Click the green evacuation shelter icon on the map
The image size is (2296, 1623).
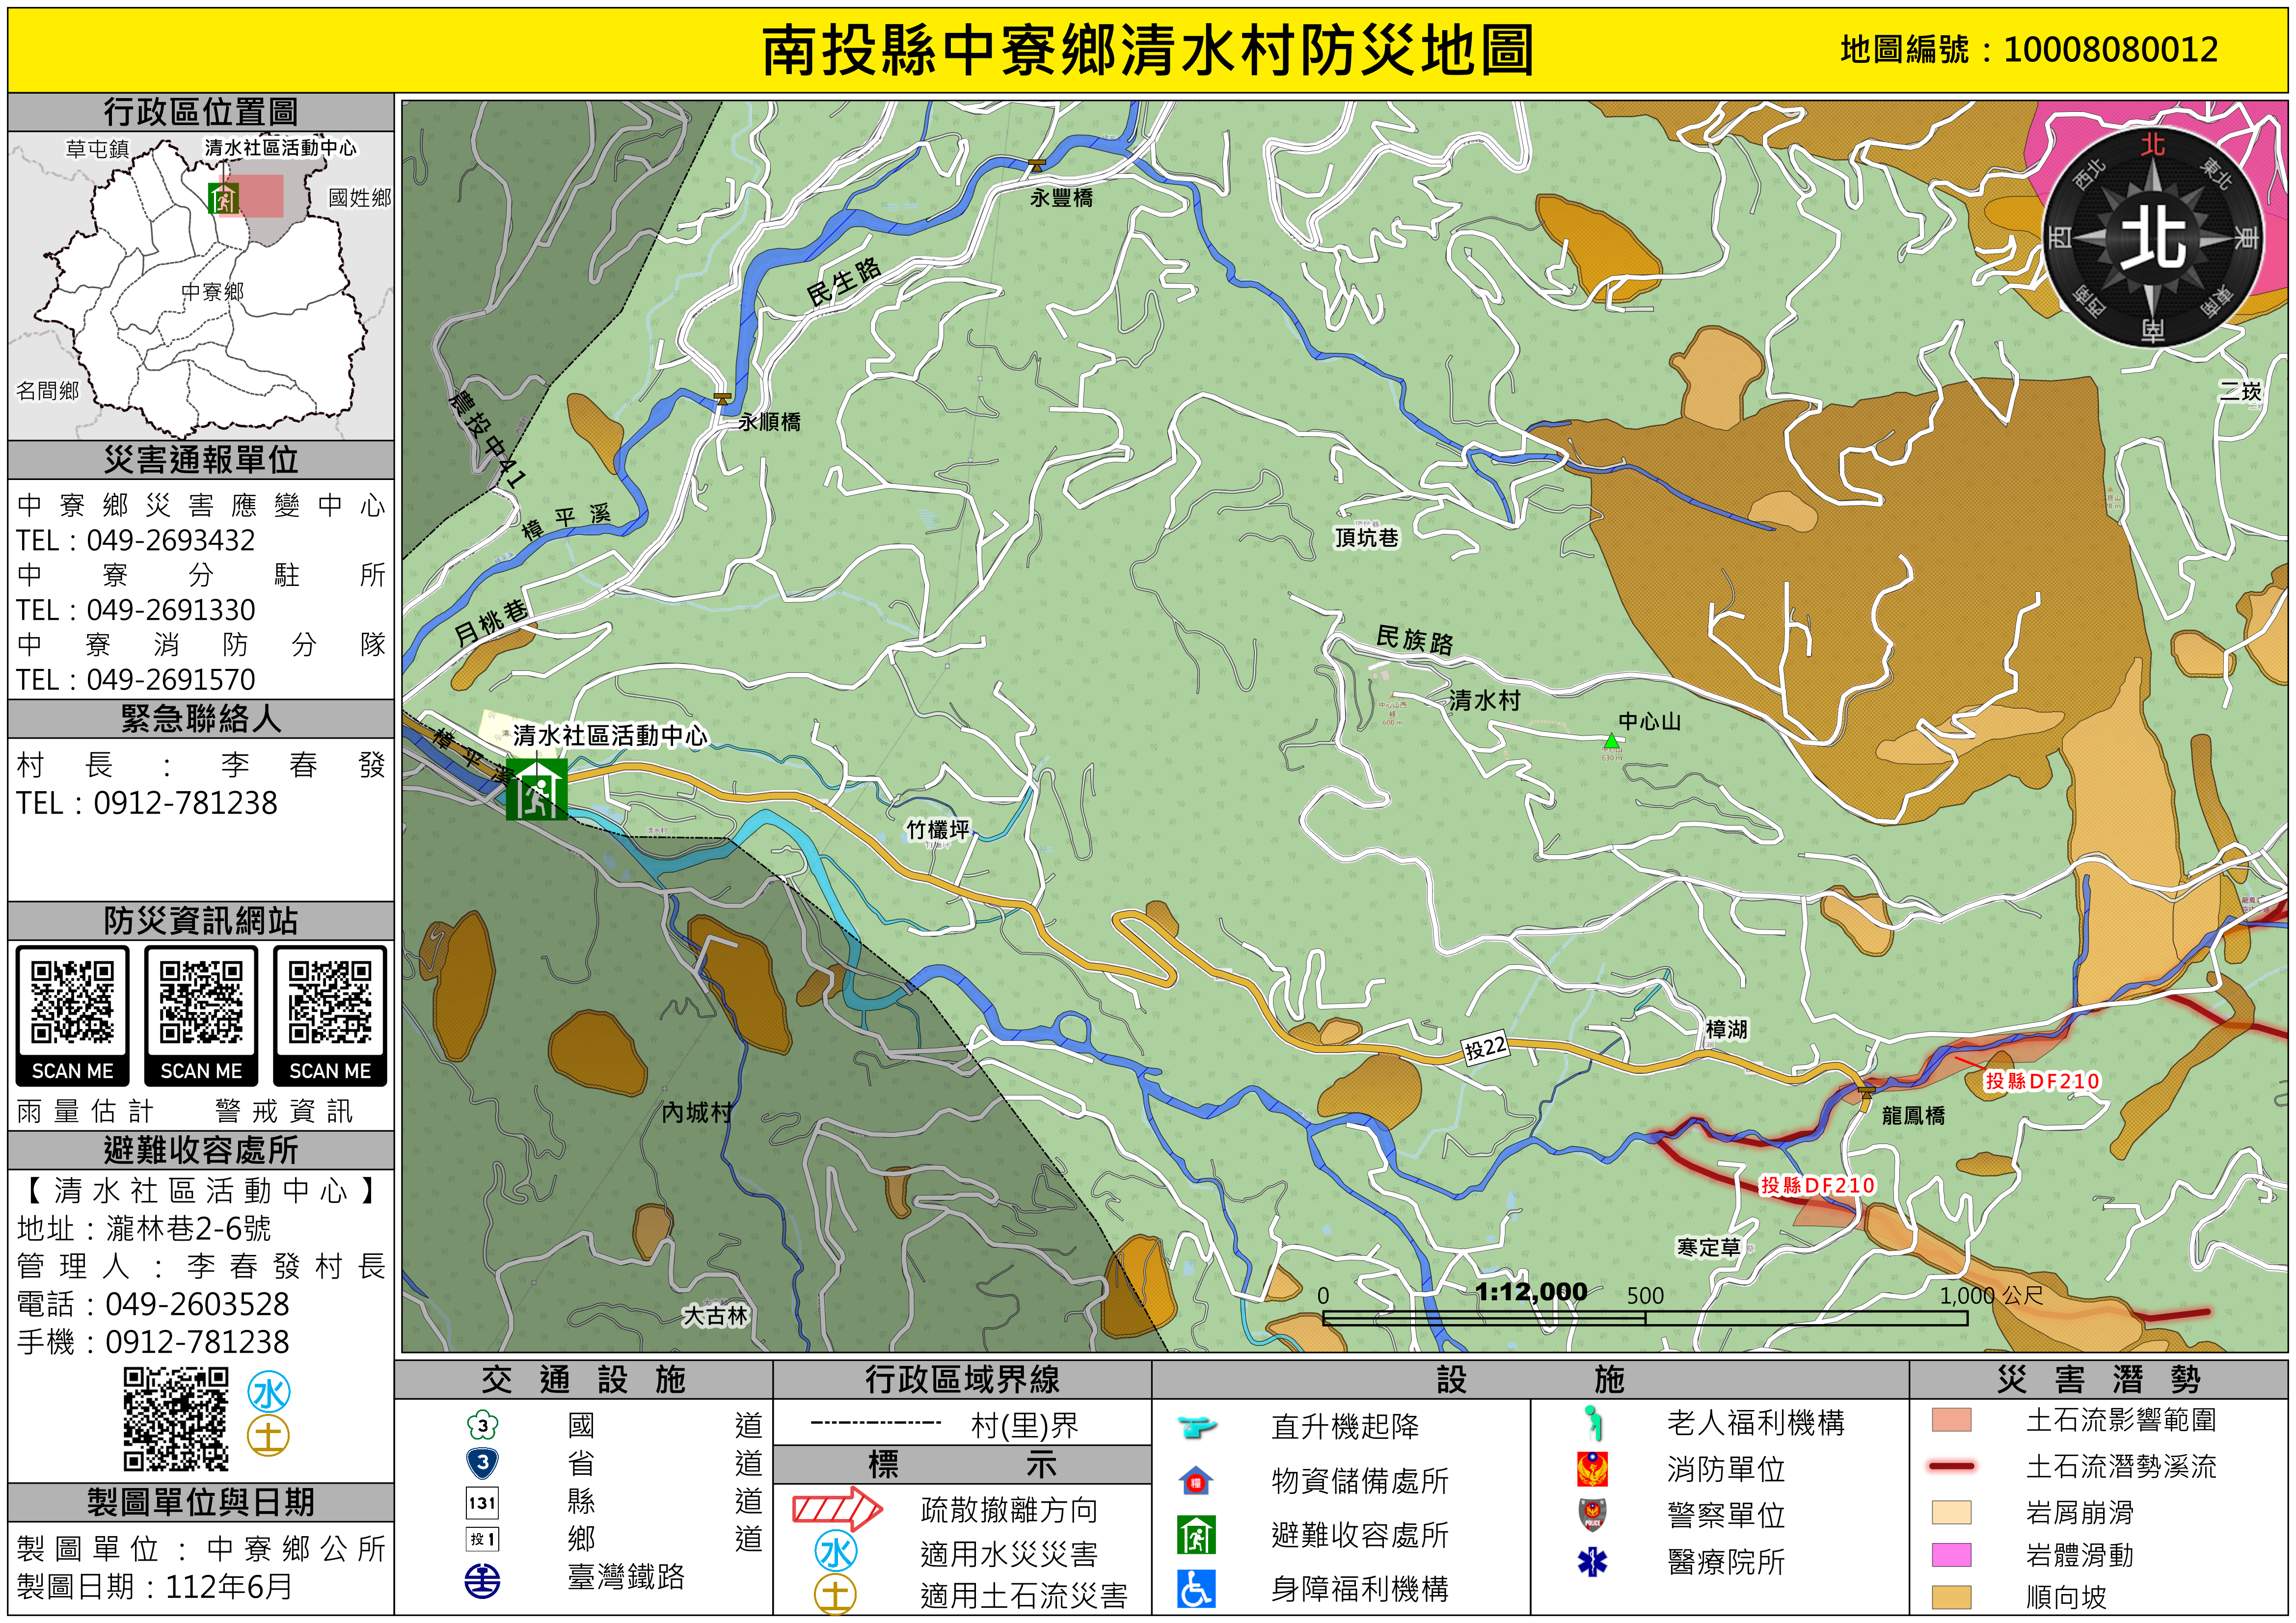536,789
